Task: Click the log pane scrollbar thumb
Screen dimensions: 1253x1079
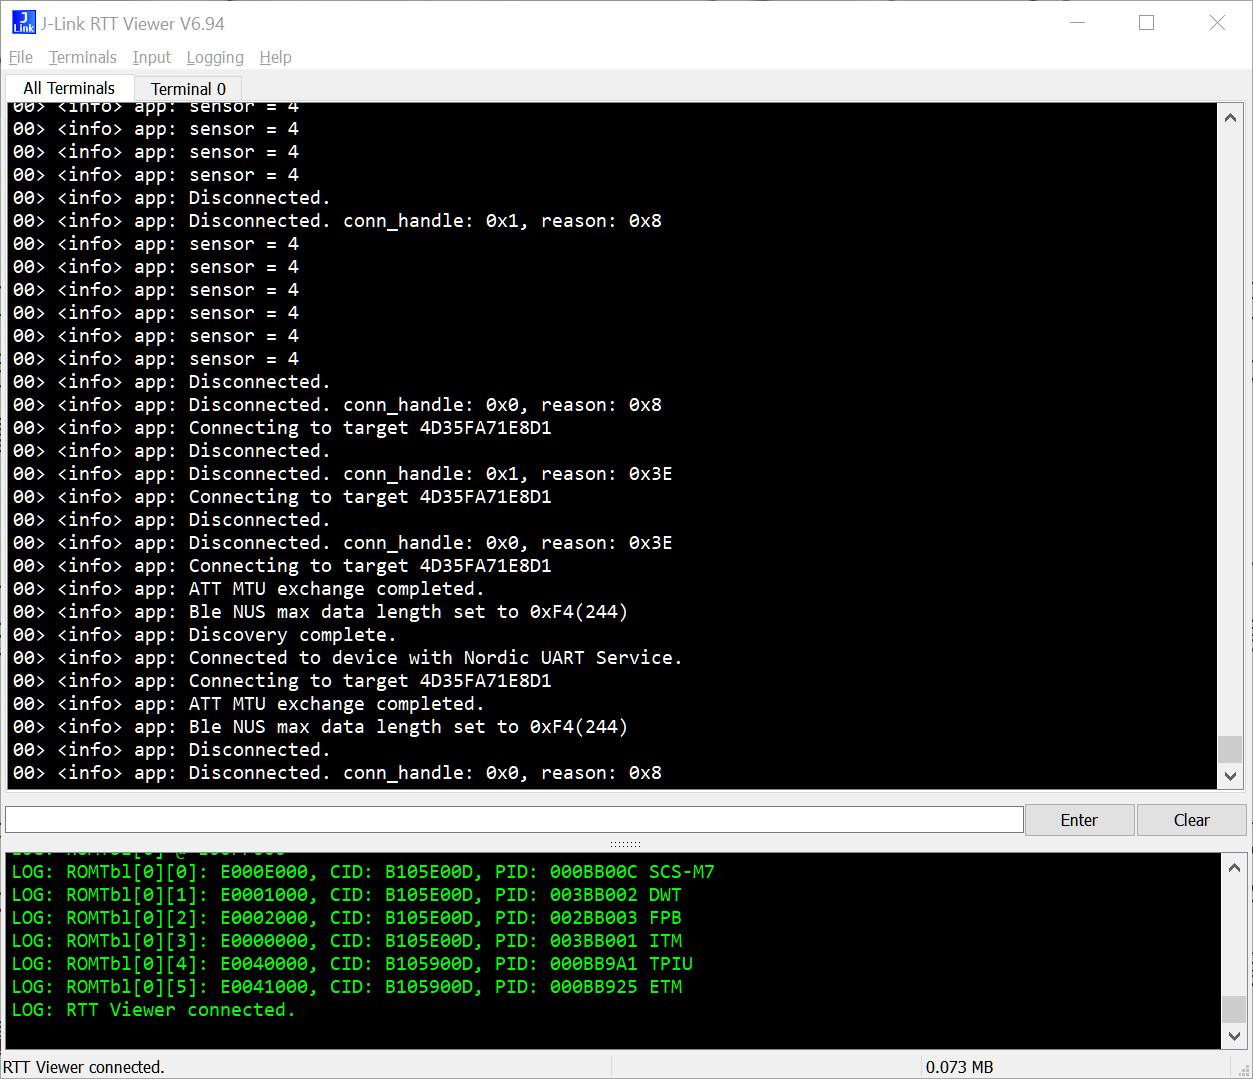Action: tap(1234, 1009)
